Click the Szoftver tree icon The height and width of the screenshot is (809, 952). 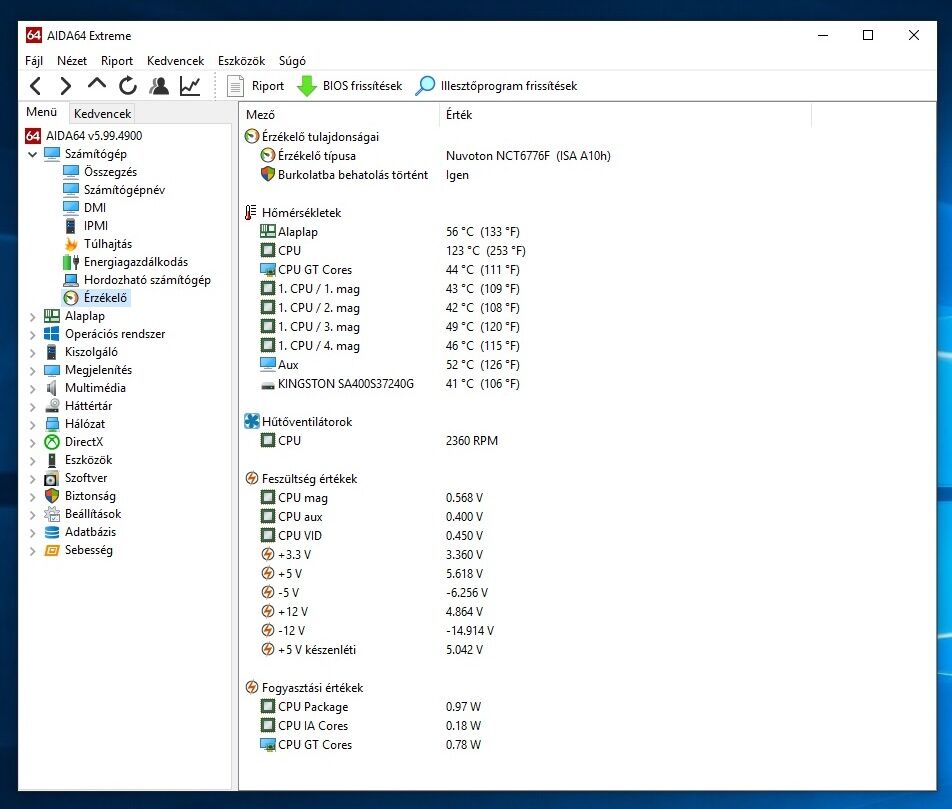[x=52, y=479]
